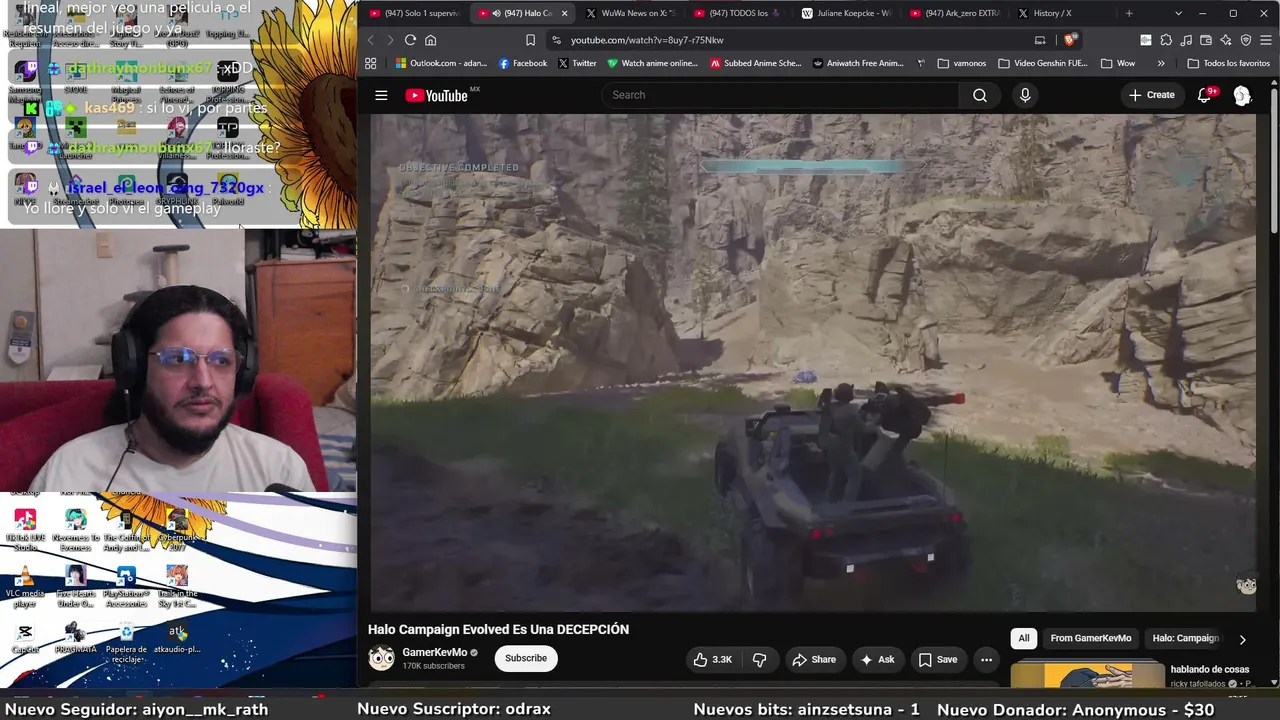Open Subbed Anime Sche bookmark
Image resolution: width=1280 pixels, height=720 pixels.
point(755,63)
